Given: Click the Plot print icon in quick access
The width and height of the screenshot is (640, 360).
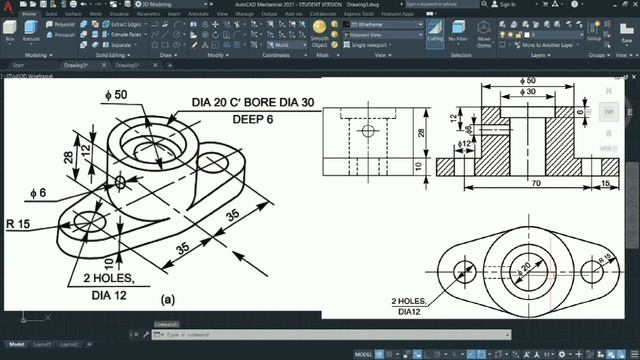Looking at the screenshot, I should [x=73, y=4].
